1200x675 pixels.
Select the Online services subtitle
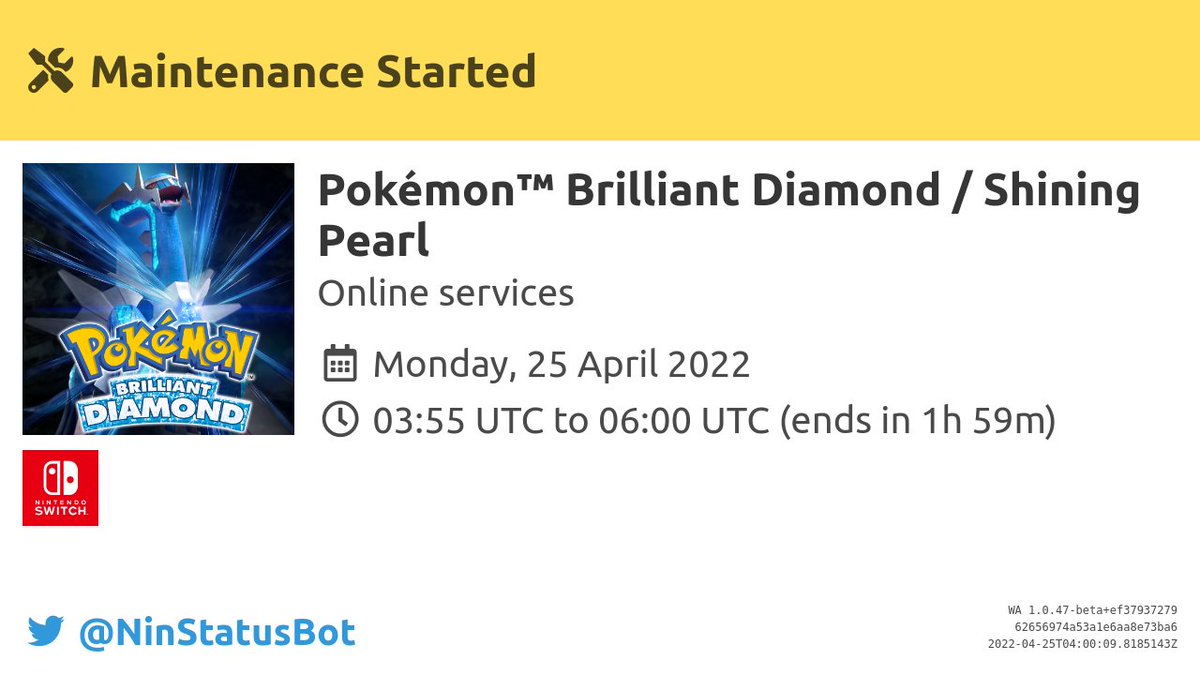coord(446,293)
